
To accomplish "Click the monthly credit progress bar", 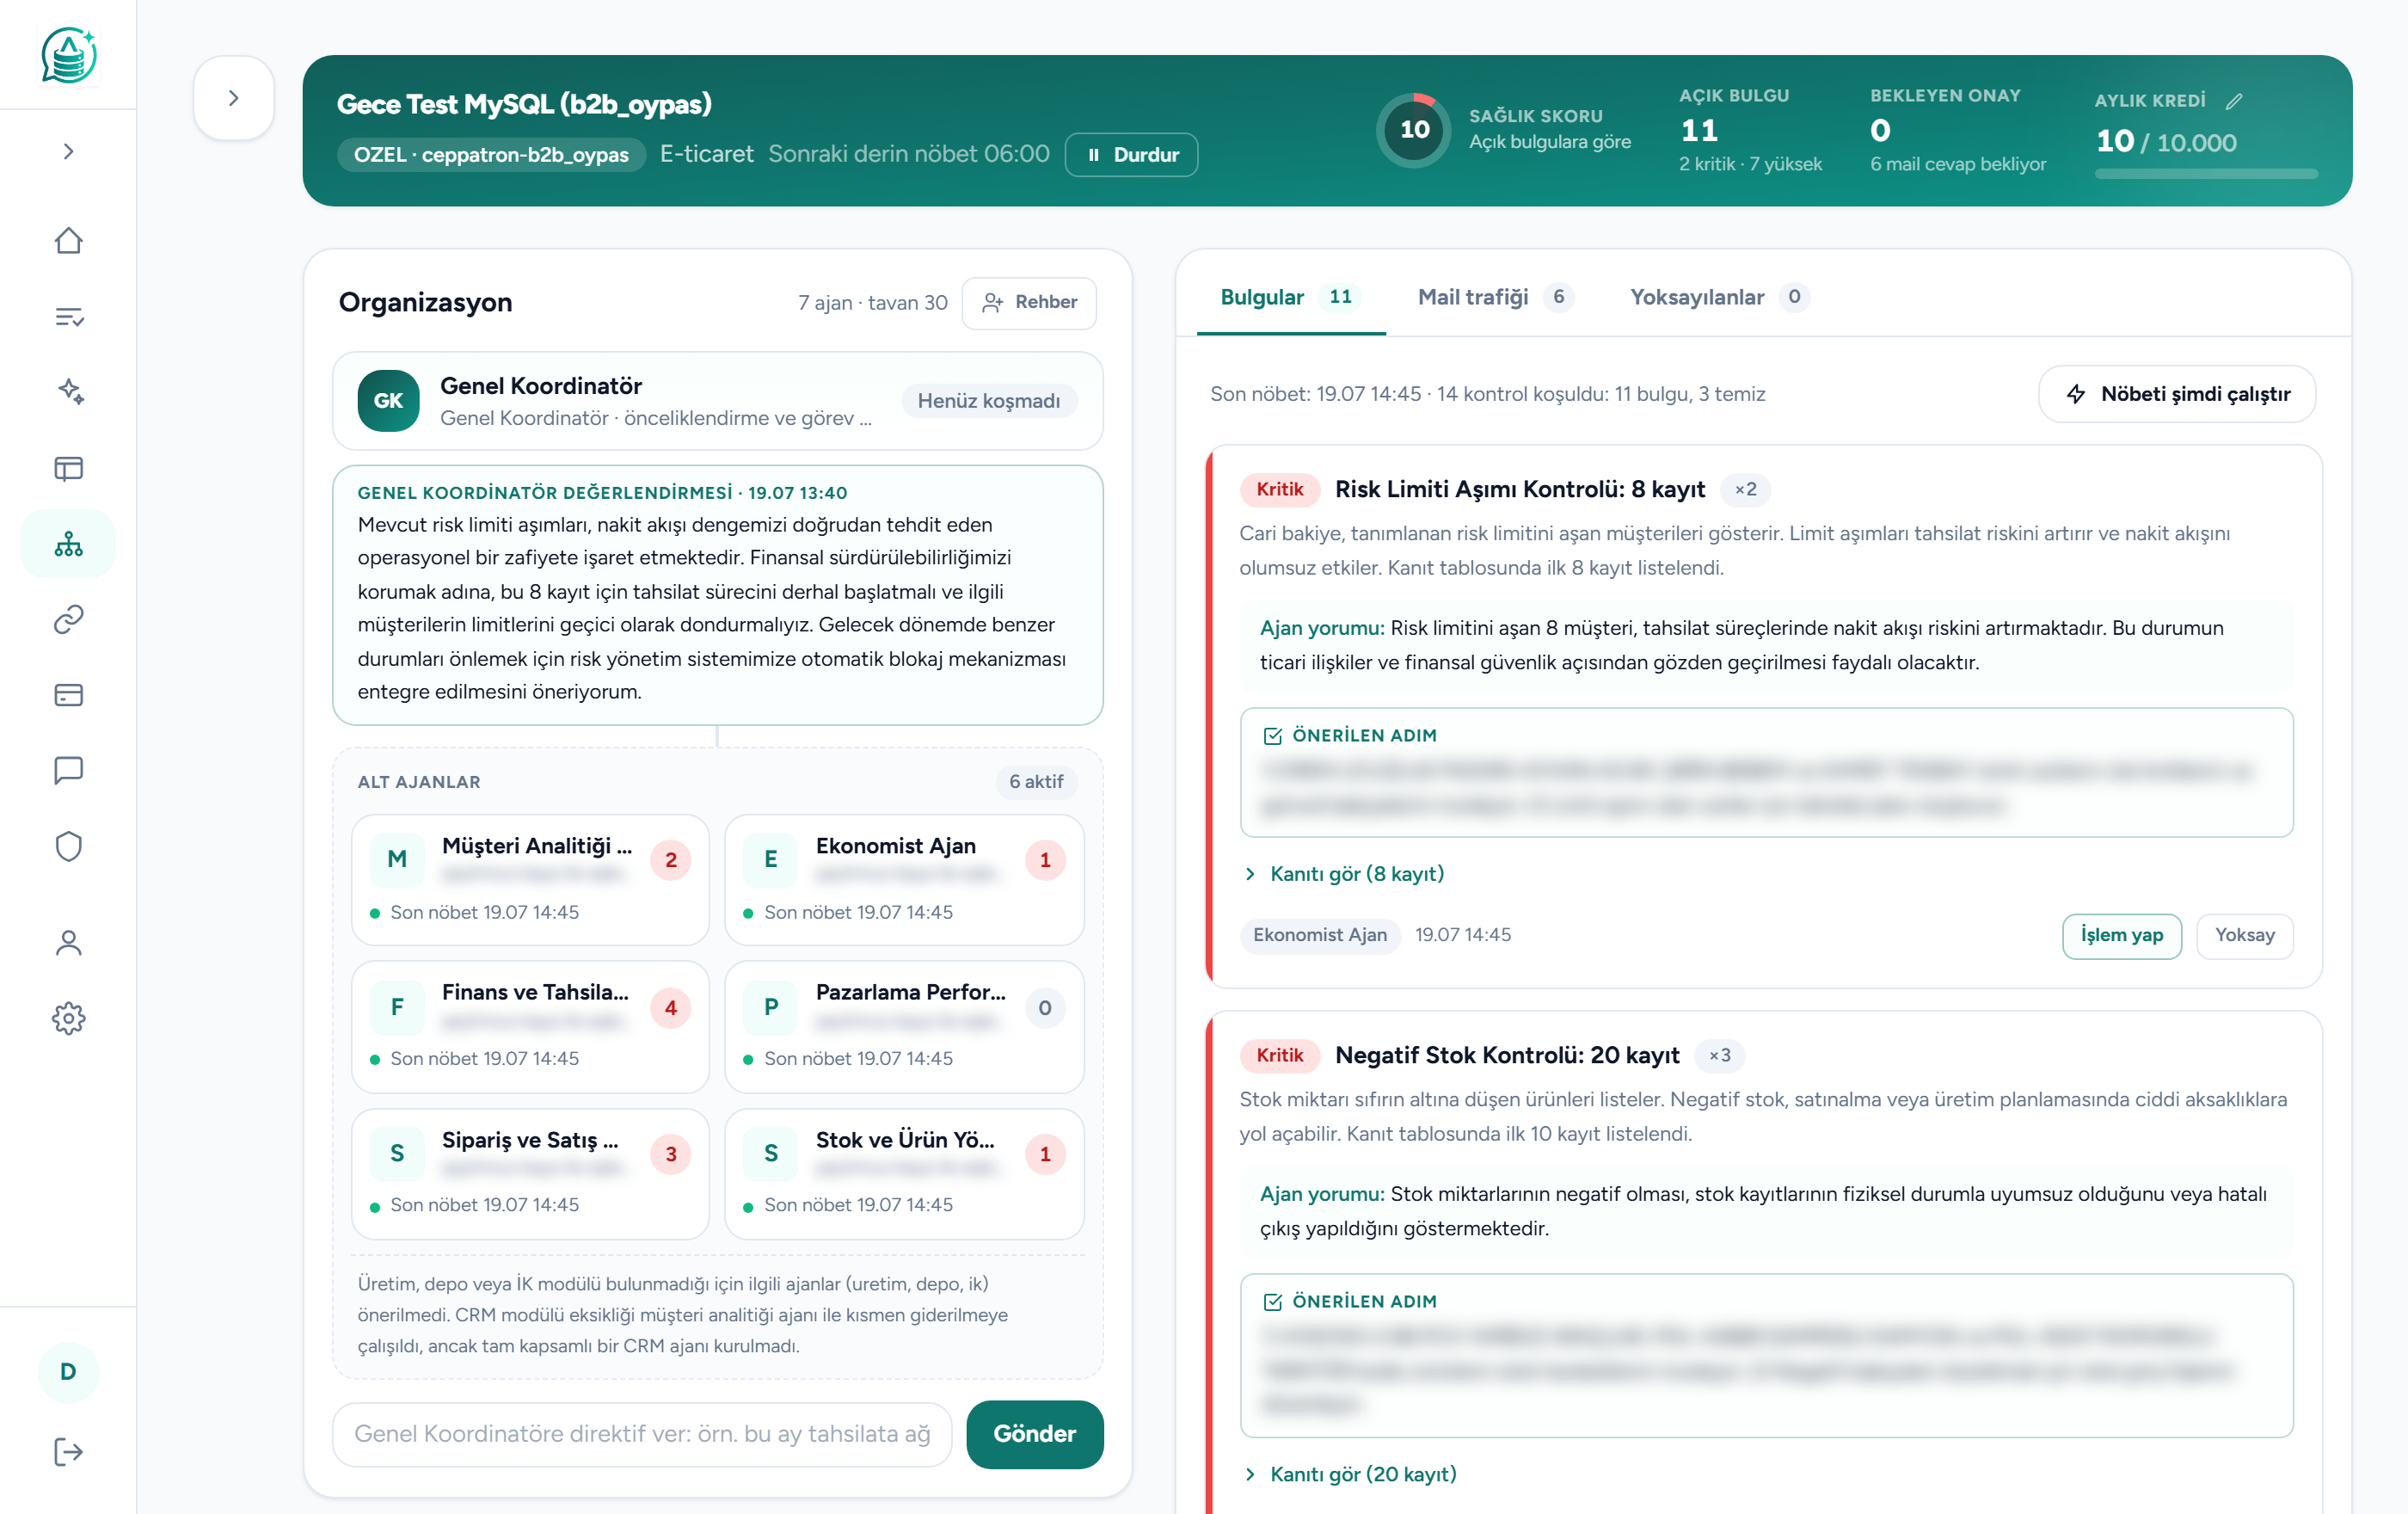I will click(x=2206, y=174).
